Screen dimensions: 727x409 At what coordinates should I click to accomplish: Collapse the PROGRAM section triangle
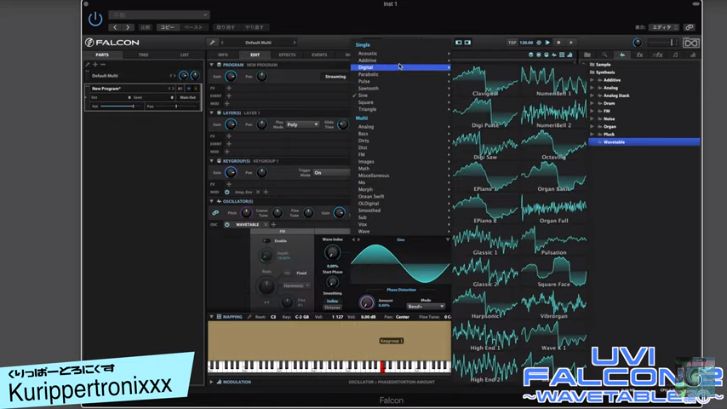point(212,65)
